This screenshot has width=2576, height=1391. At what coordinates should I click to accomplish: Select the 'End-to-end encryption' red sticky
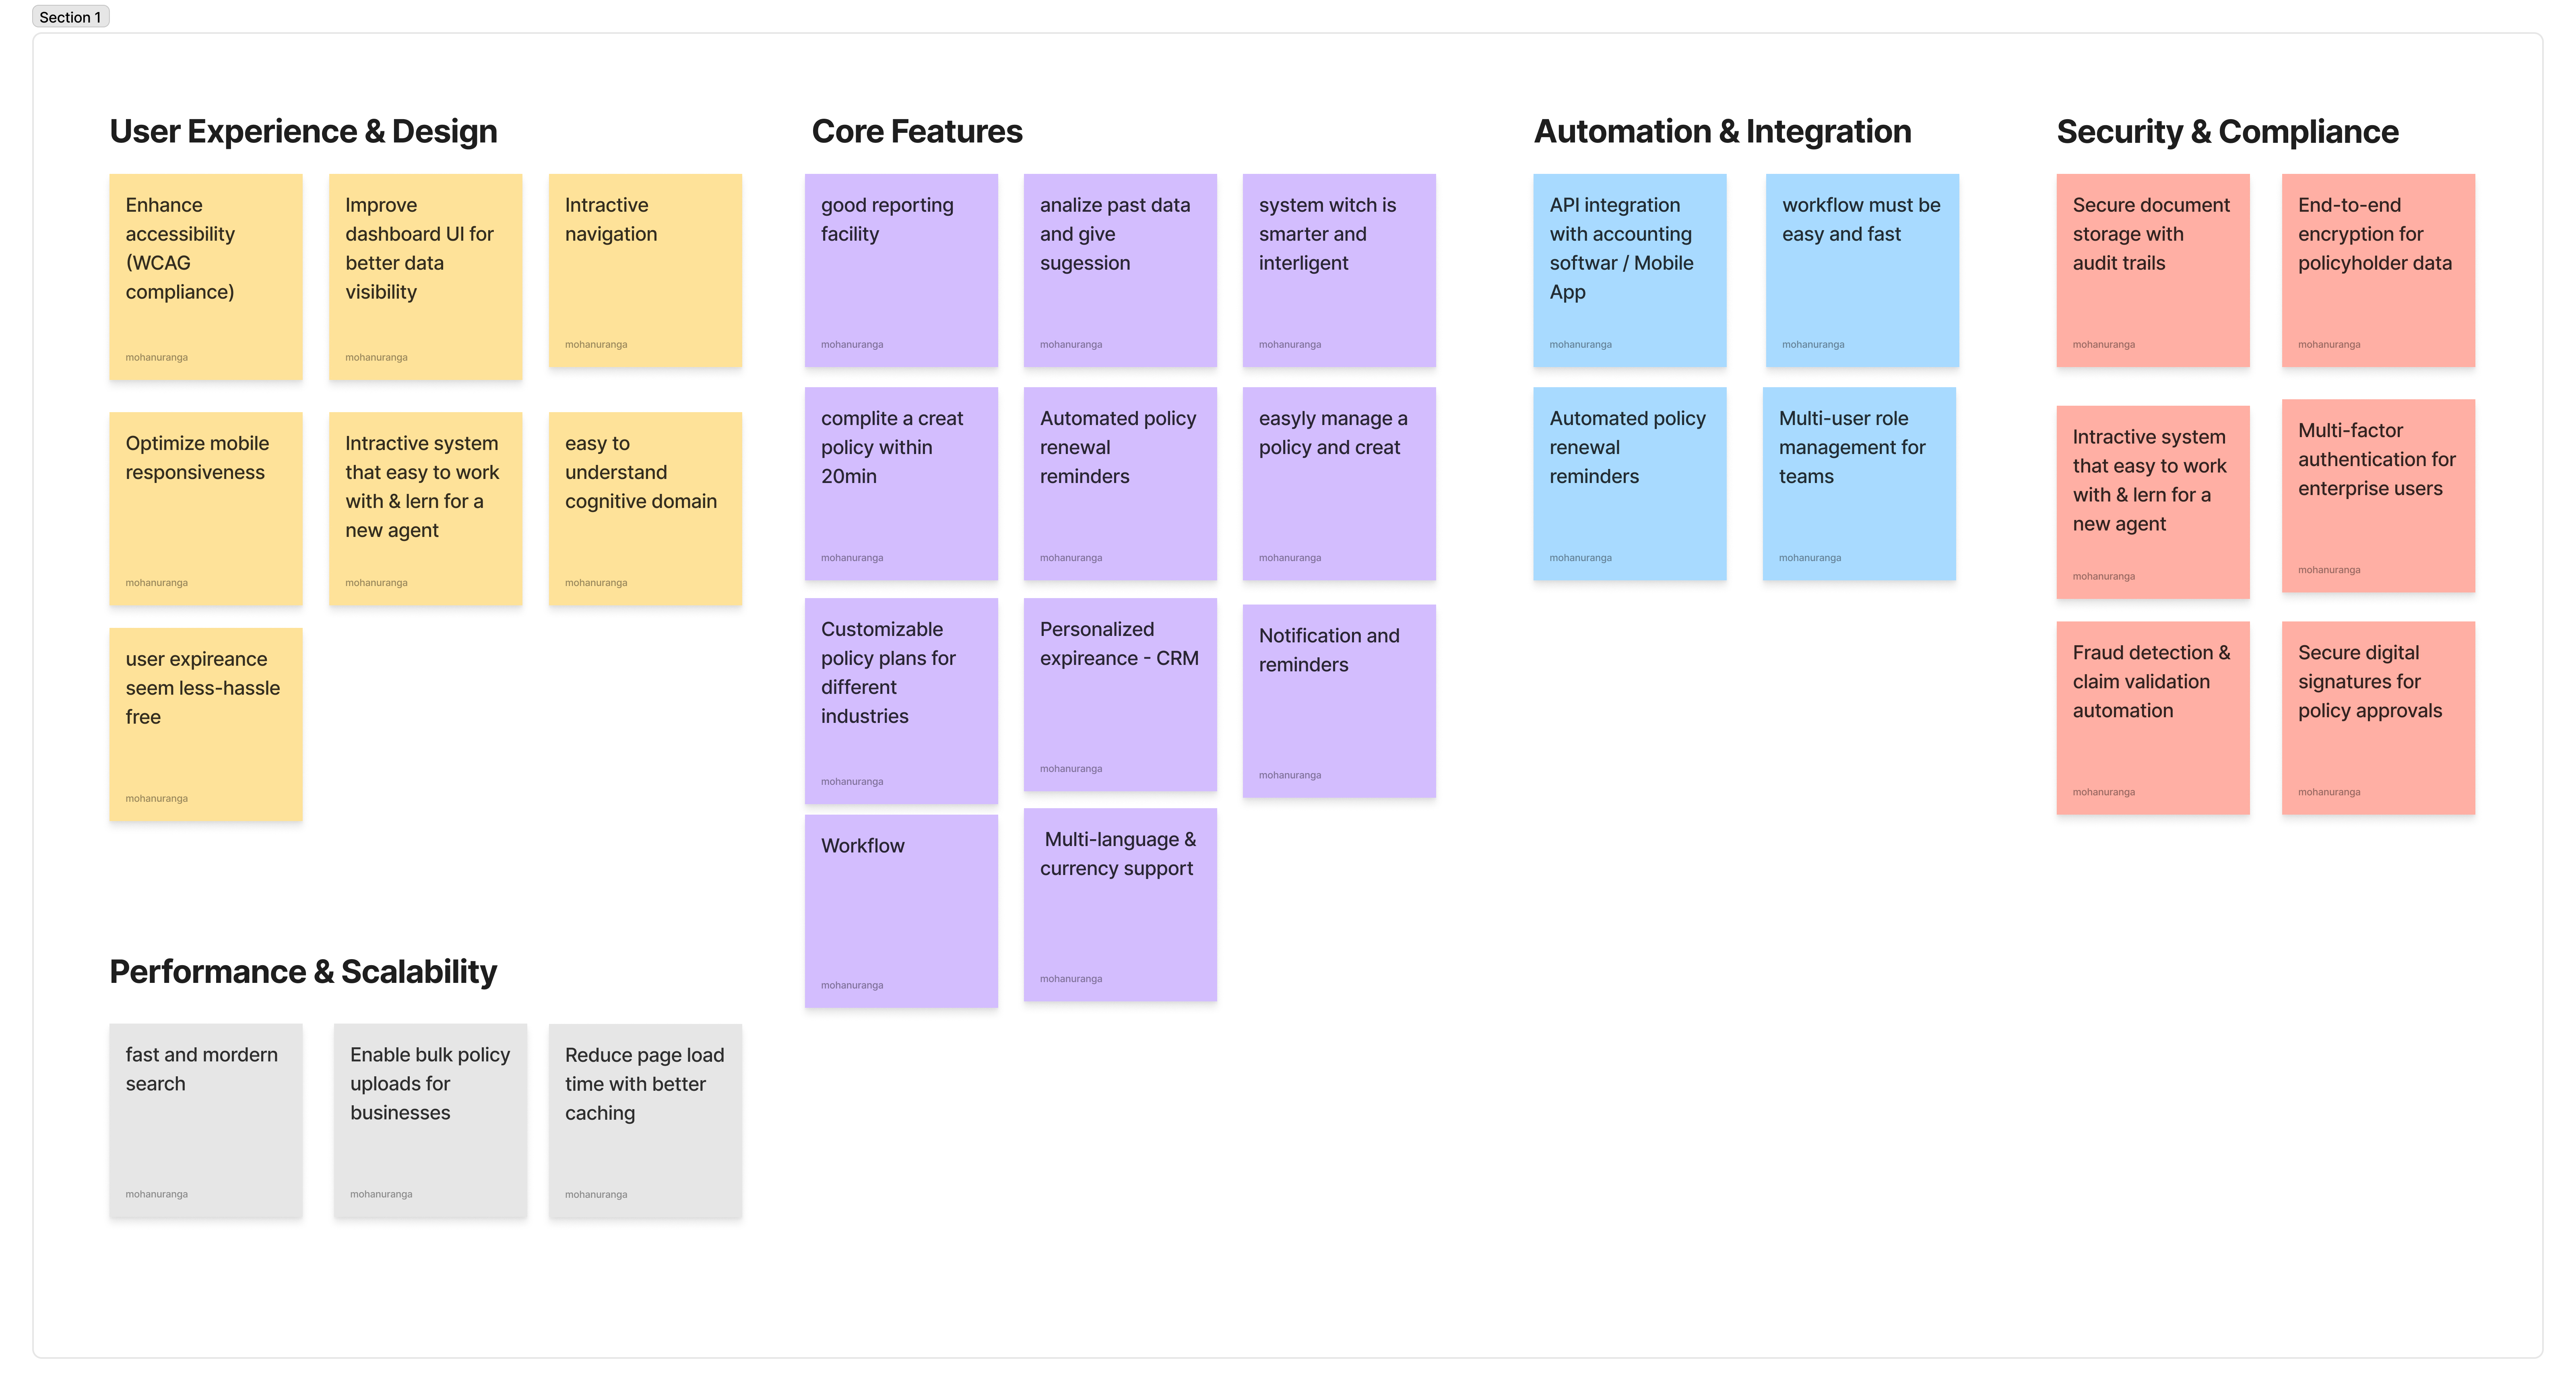[x=2378, y=270]
